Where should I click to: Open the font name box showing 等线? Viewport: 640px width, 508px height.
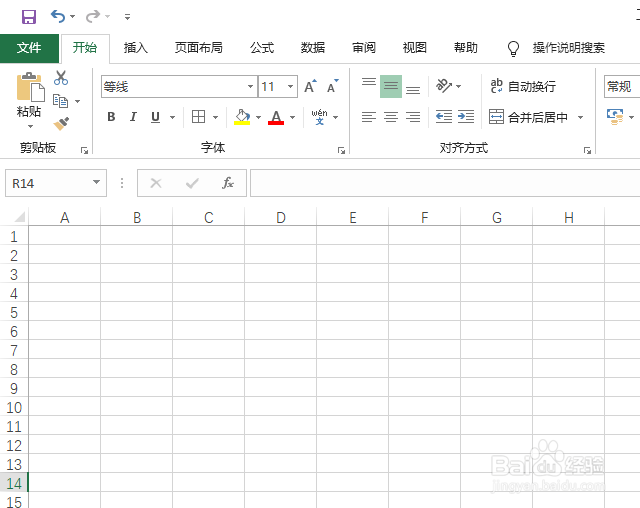click(179, 87)
